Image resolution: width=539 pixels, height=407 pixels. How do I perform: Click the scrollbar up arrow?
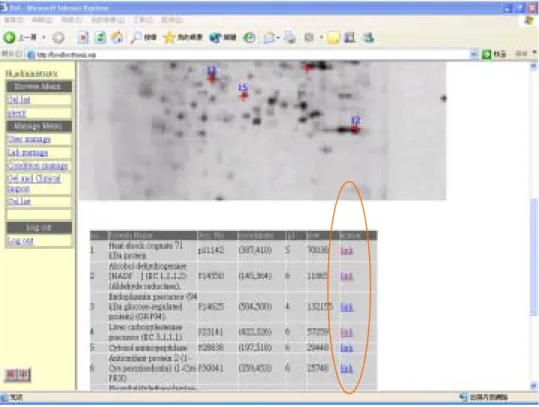(534, 66)
